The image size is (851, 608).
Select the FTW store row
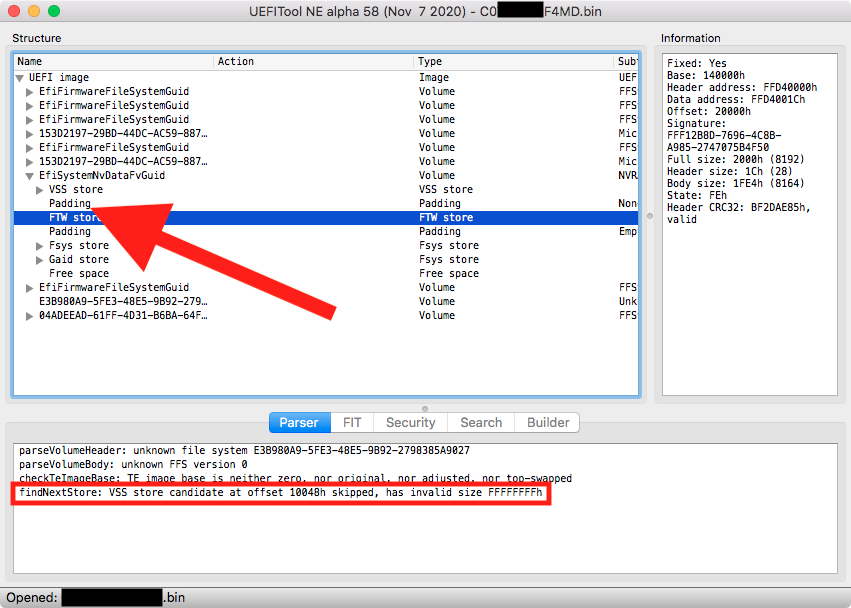pyautogui.click(x=326, y=218)
